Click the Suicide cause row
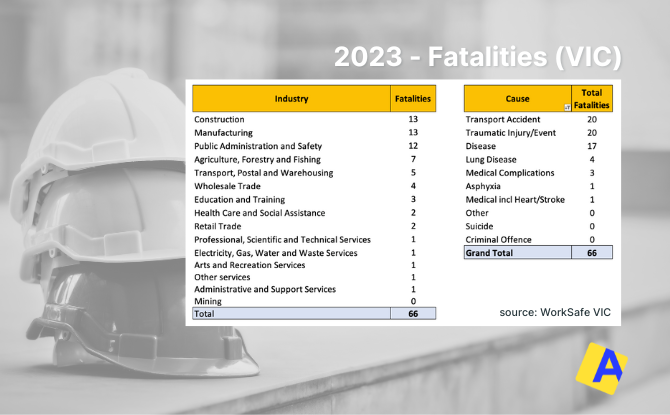 [538, 226]
